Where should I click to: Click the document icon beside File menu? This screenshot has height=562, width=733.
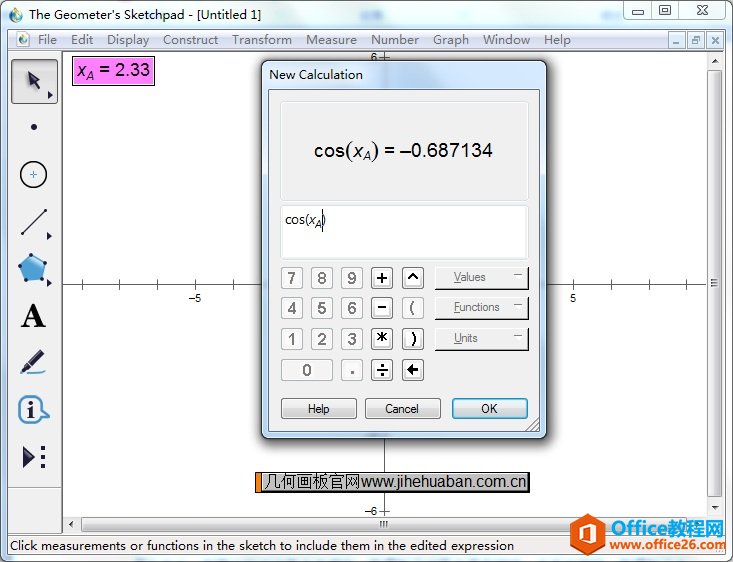[23, 39]
